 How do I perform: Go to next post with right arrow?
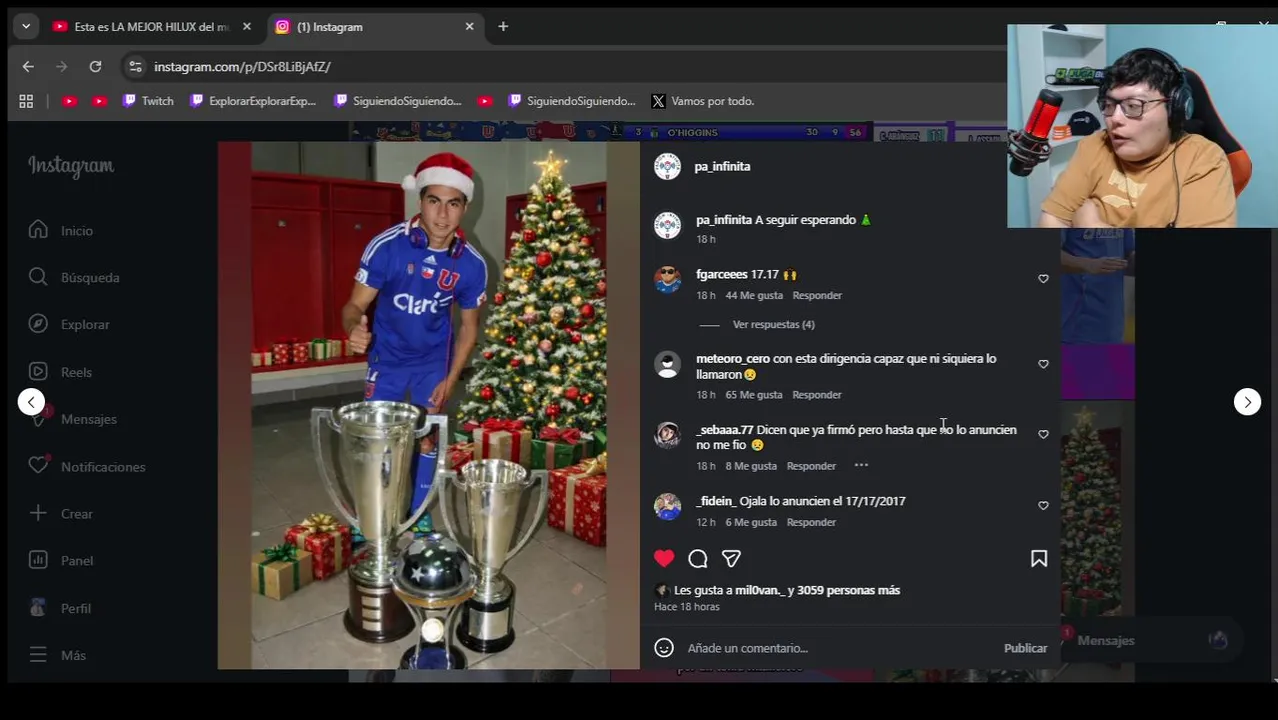1247,402
